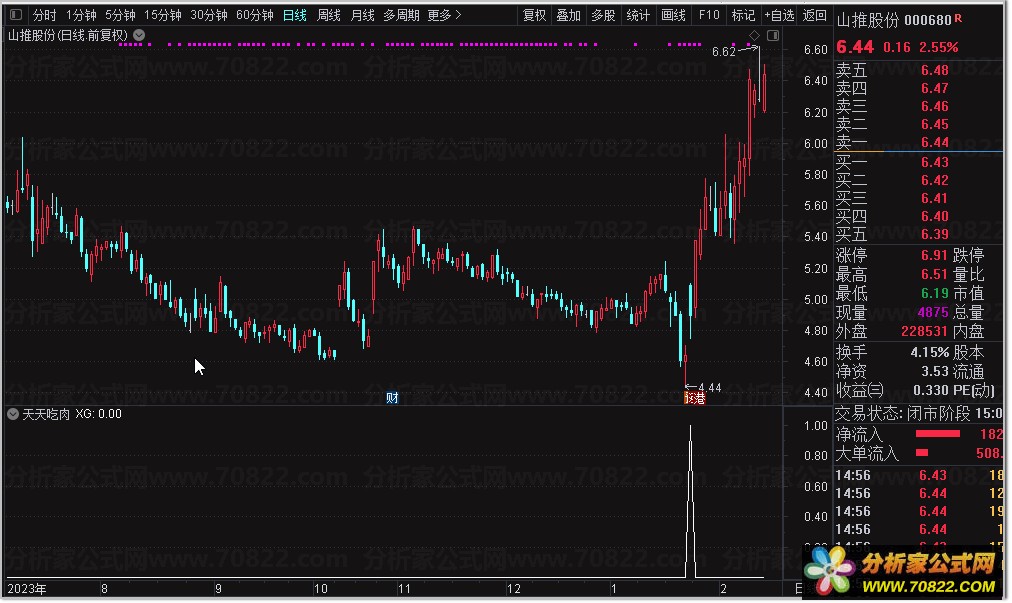Click the 天天吃肉 XG: 0.00 indicator label
The width and height of the screenshot is (1012, 603).
[x=72, y=414]
